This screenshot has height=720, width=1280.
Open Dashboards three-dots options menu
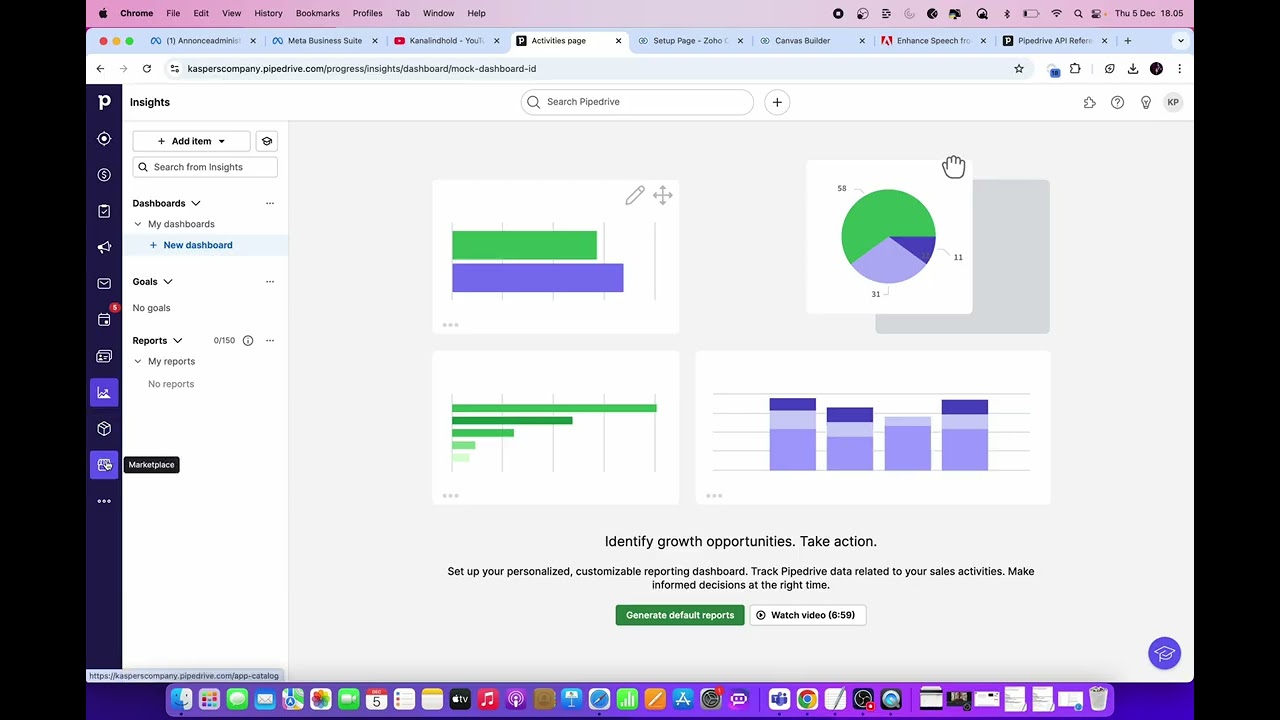269,203
